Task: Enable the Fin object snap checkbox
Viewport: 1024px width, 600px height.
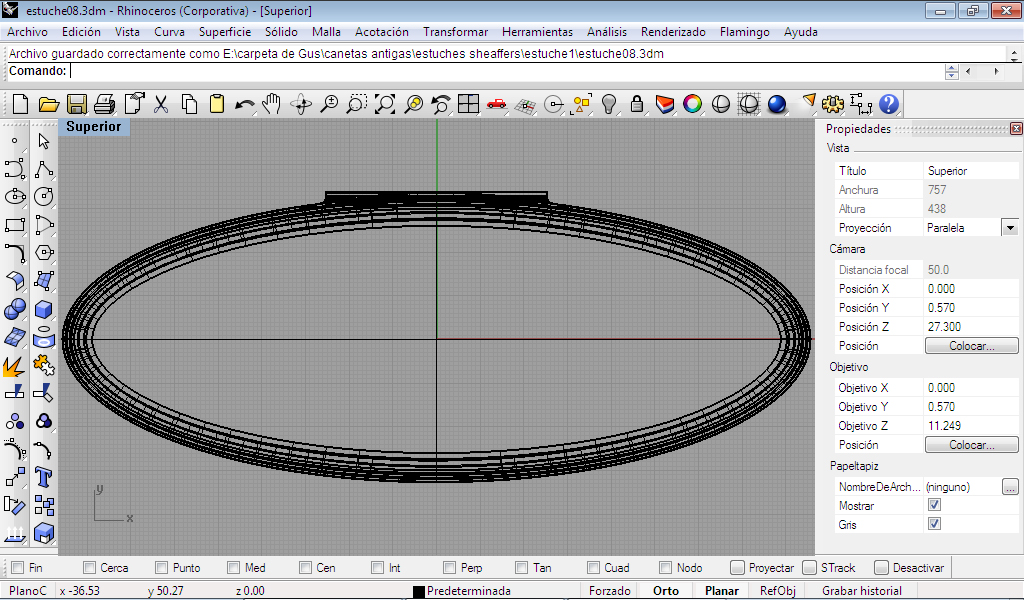Action: click(x=18, y=568)
